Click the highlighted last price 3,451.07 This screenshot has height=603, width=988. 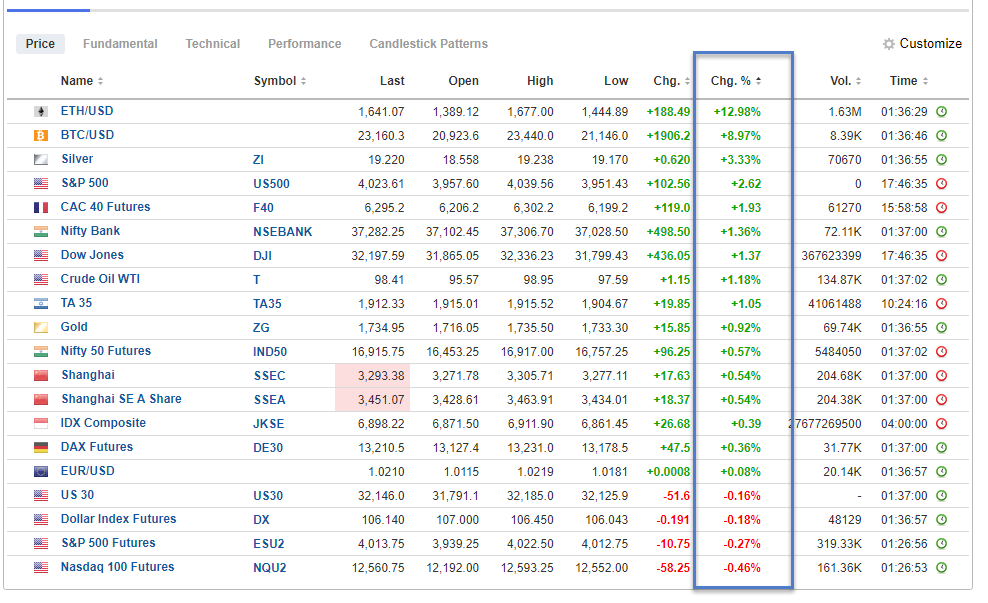click(381, 400)
